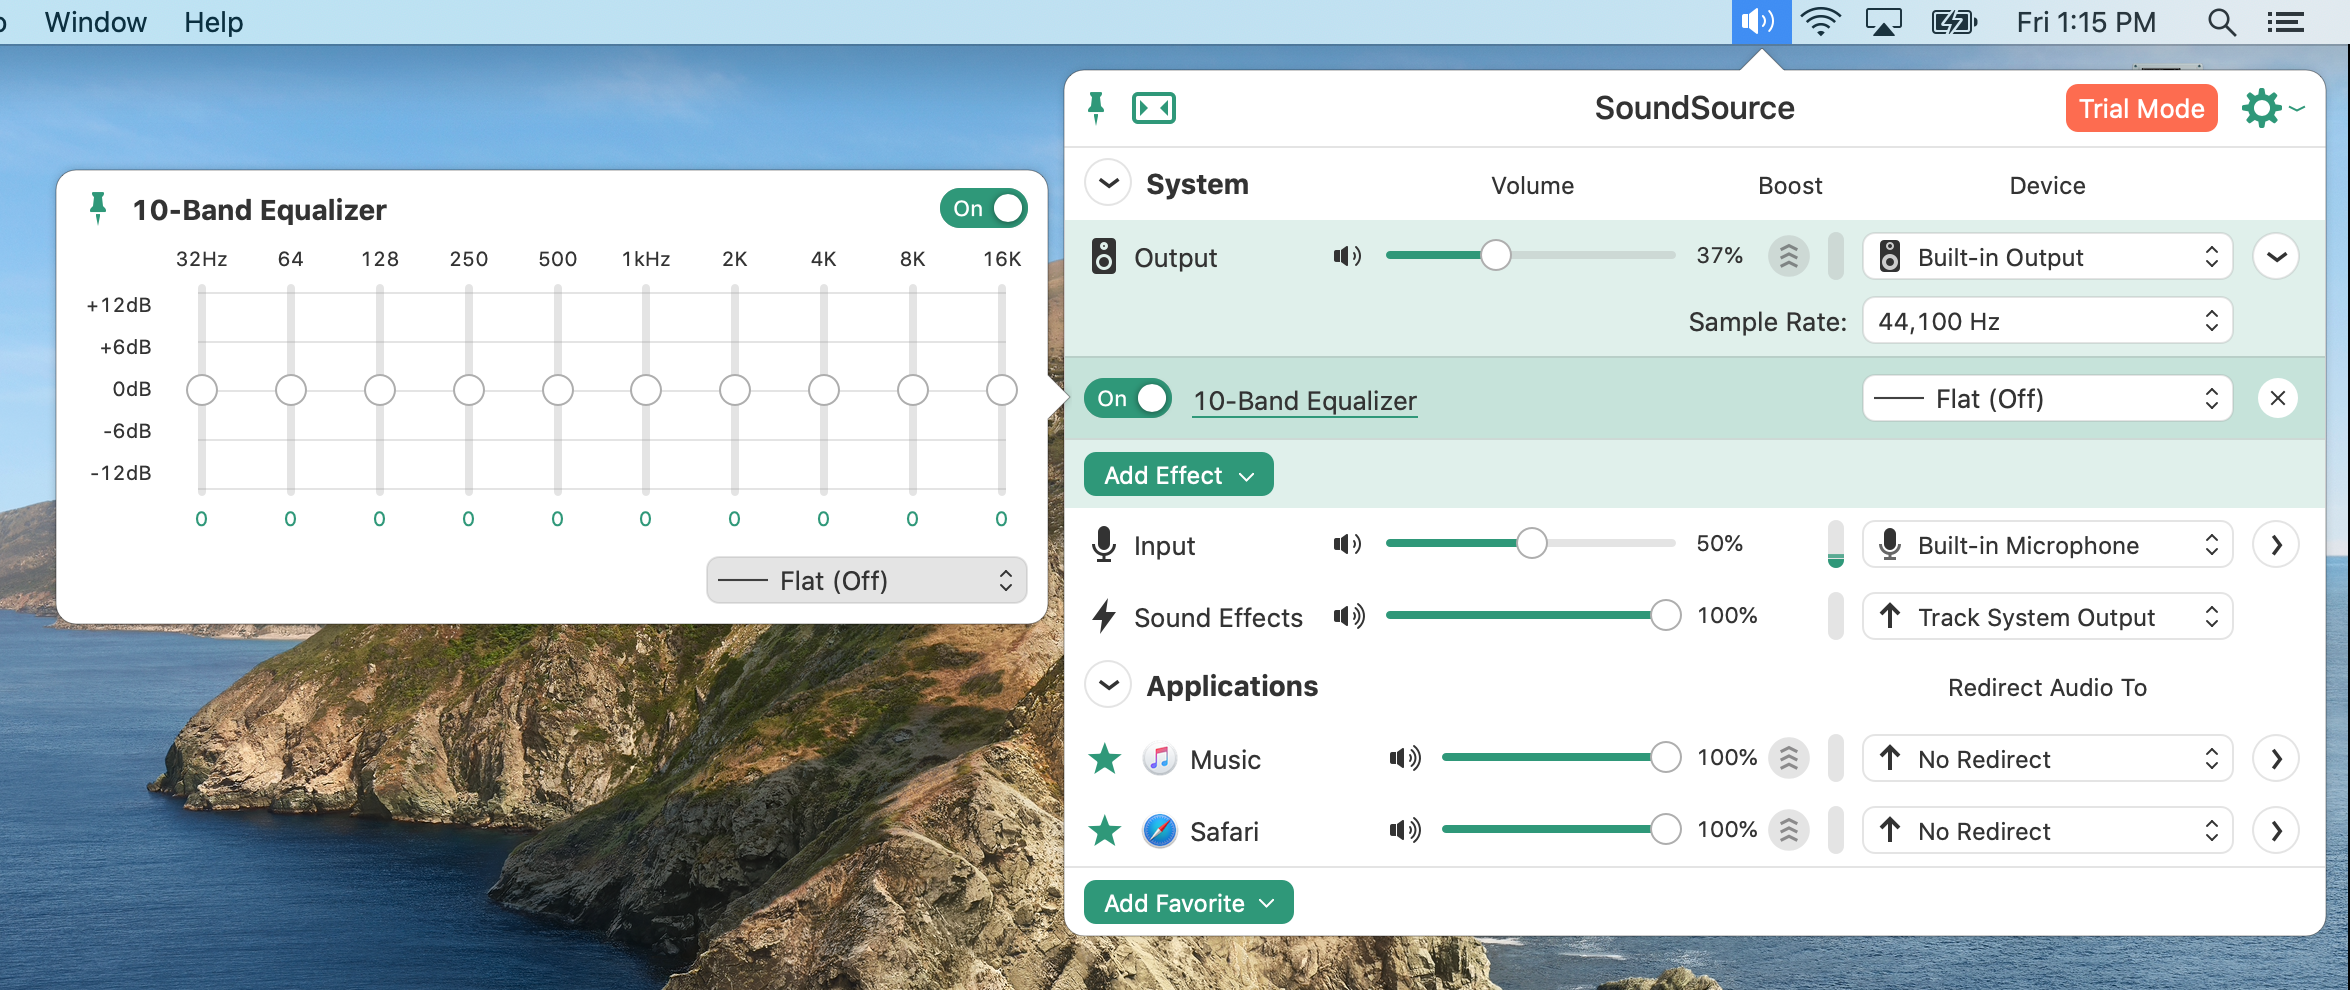Screen dimensions: 2350x990
Task: Expand the Music details chevron
Action: point(2276,759)
